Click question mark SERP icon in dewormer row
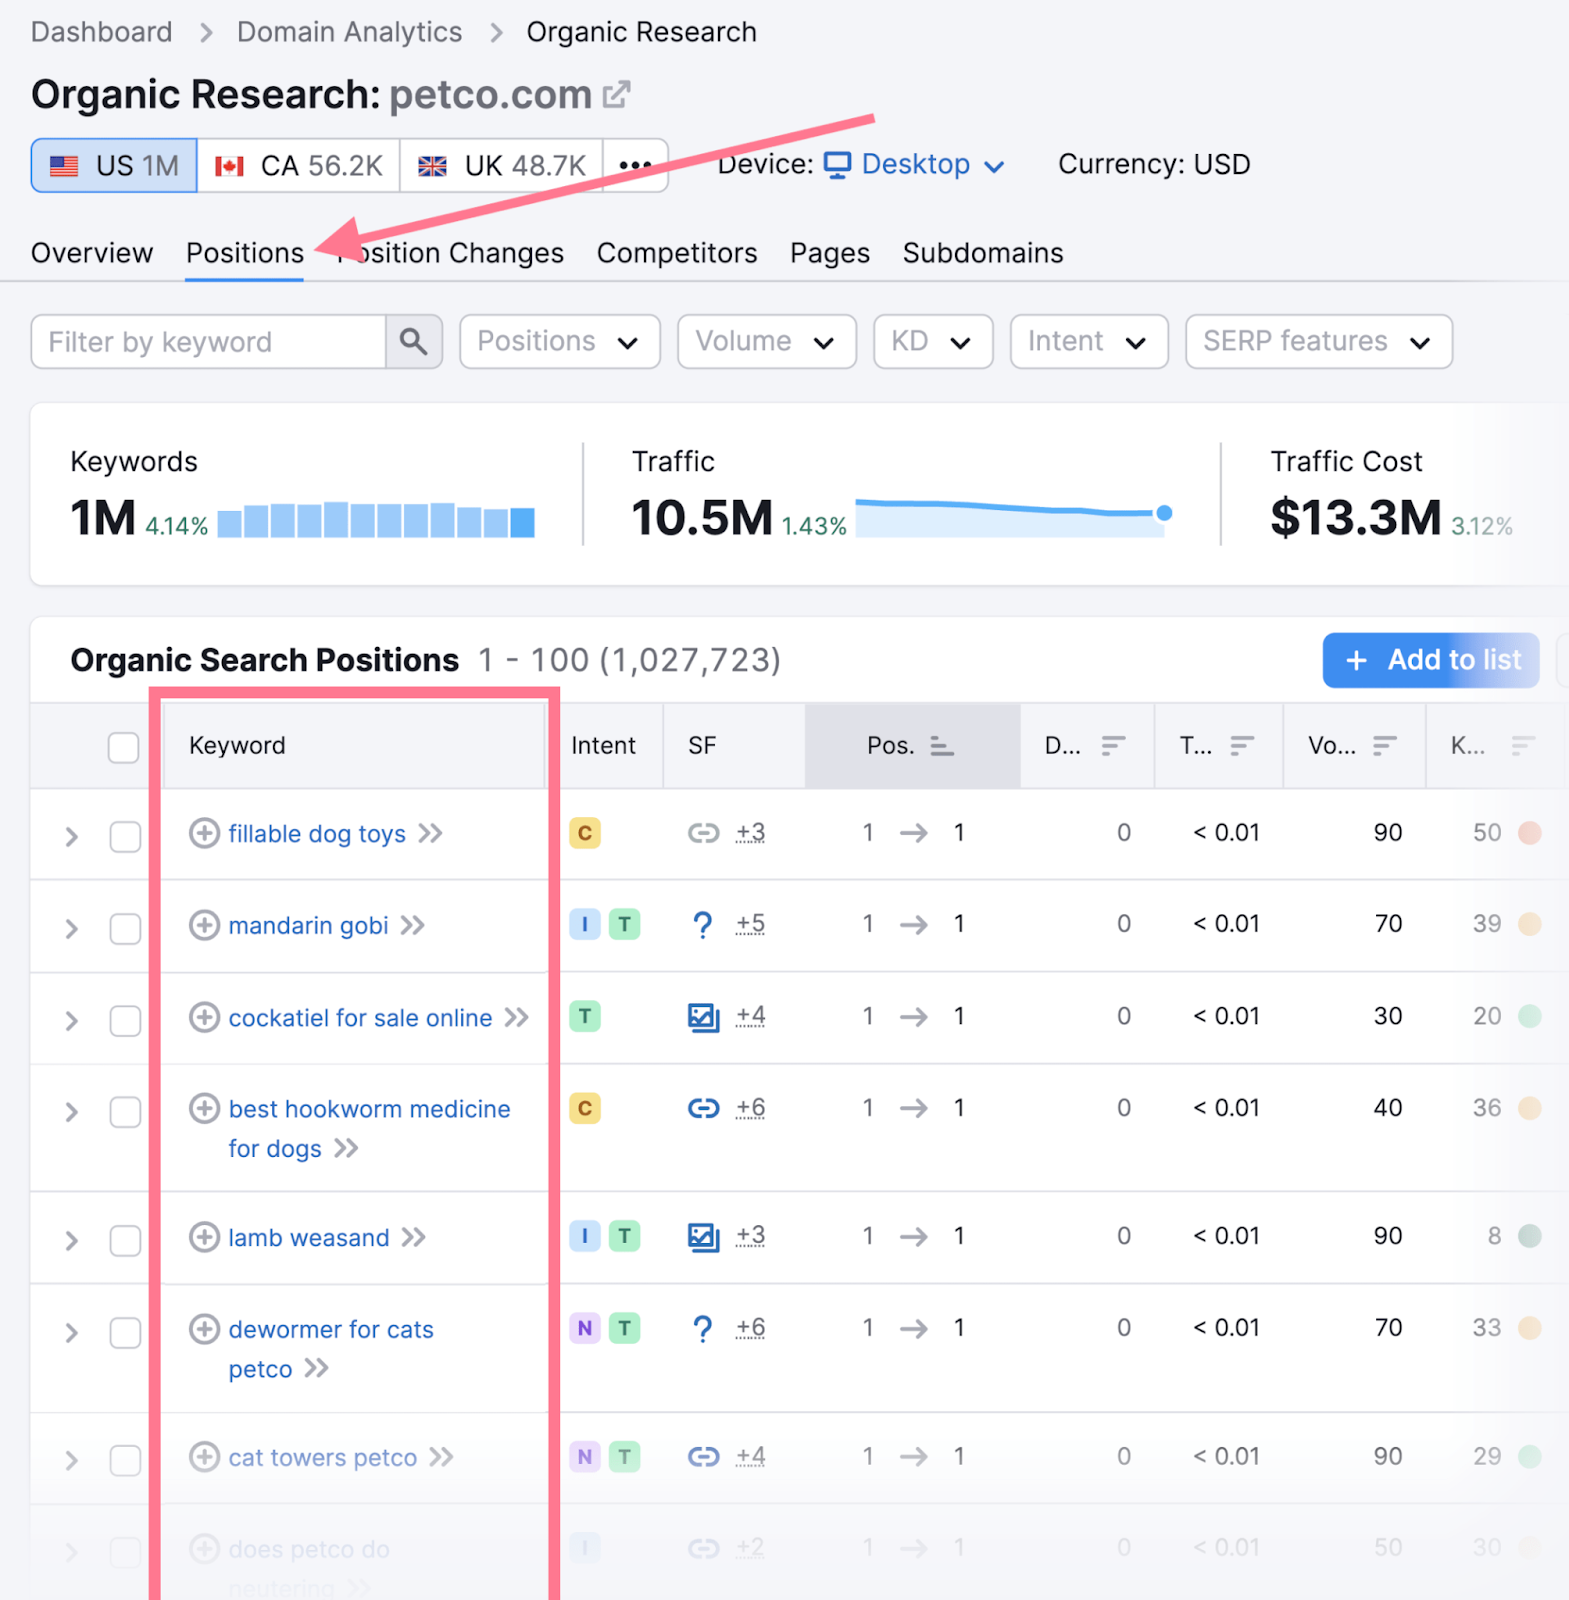This screenshot has width=1569, height=1600. pyautogui.click(x=703, y=1329)
